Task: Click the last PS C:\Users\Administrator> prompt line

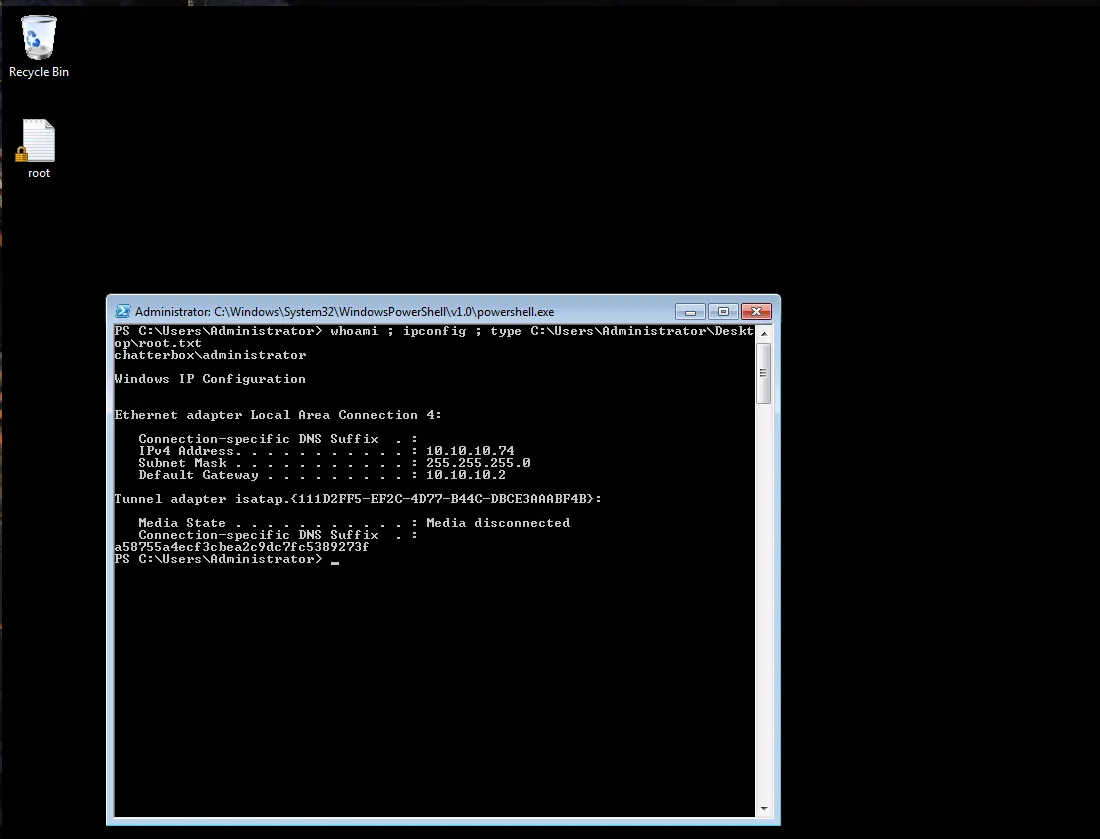Action: [218, 559]
